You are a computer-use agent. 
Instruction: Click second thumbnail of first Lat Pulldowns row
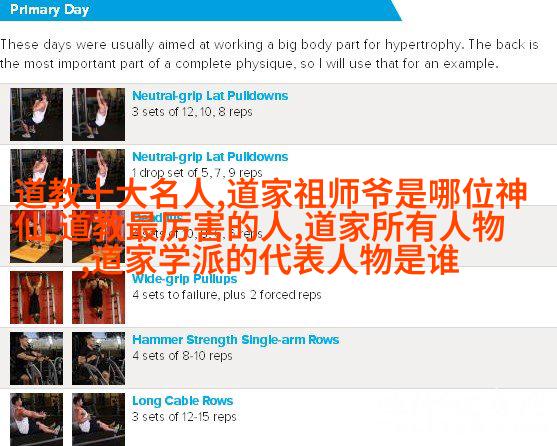98,114
